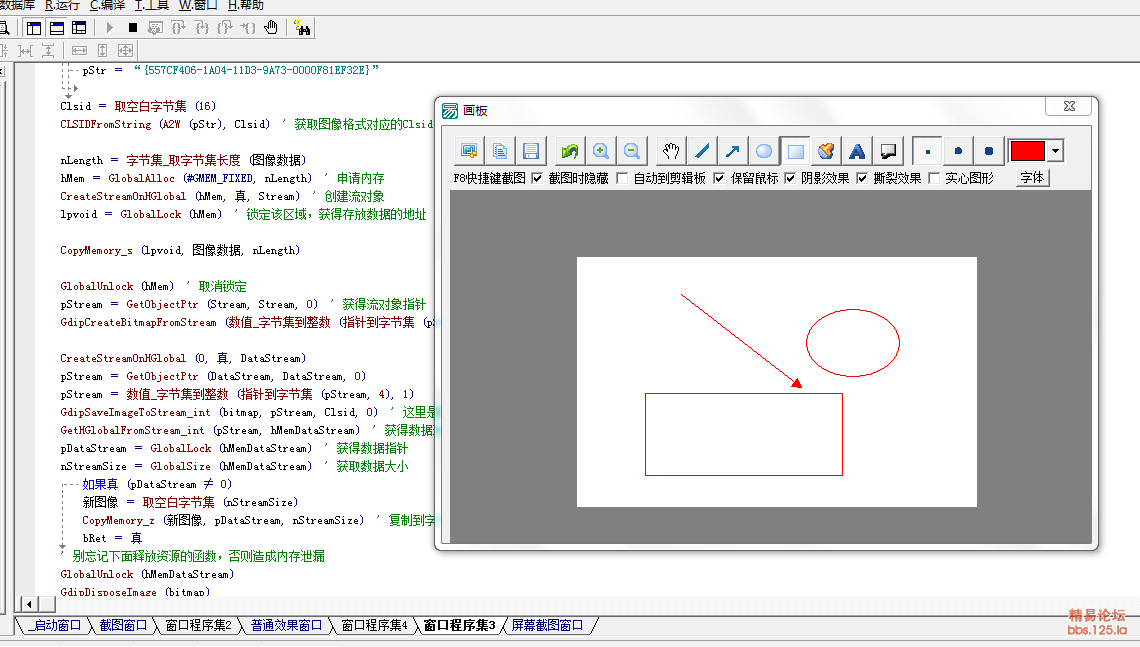
Task: Click the GdipCreateBitmapFromStream code line
Action: (247, 322)
